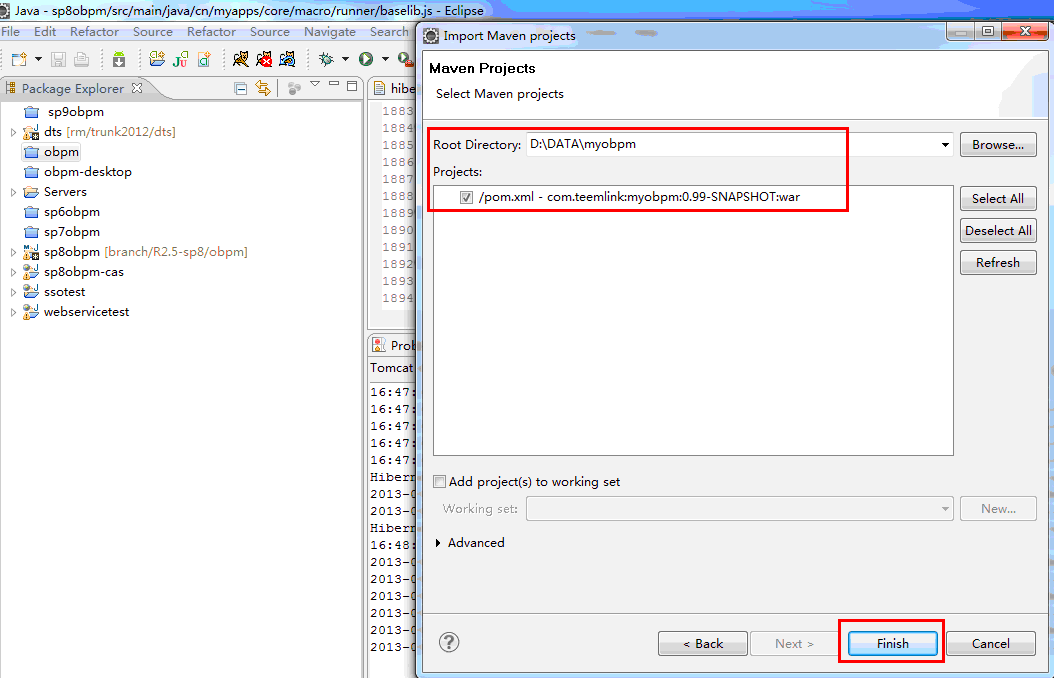Image resolution: width=1054 pixels, height=678 pixels.
Task: Go to previous page with < Back
Action: click(x=703, y=643)
